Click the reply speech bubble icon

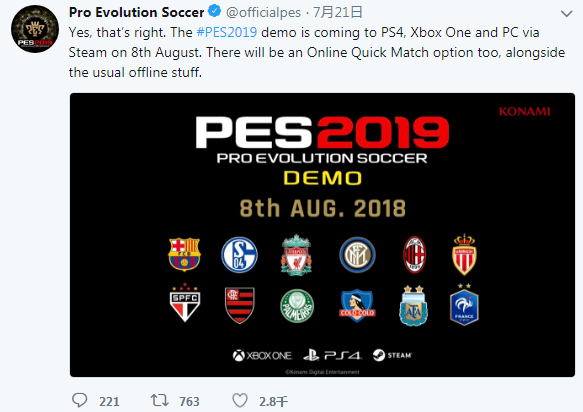[x=79, y=400]
